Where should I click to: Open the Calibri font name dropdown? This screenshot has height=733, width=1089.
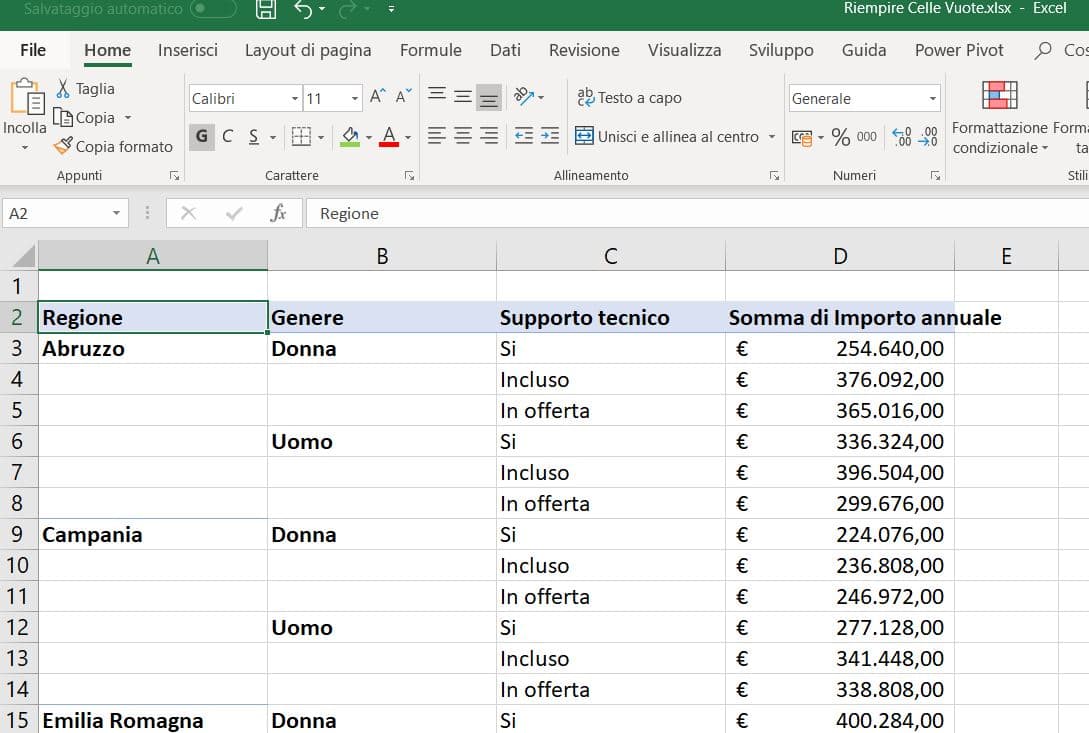point(294,99)
